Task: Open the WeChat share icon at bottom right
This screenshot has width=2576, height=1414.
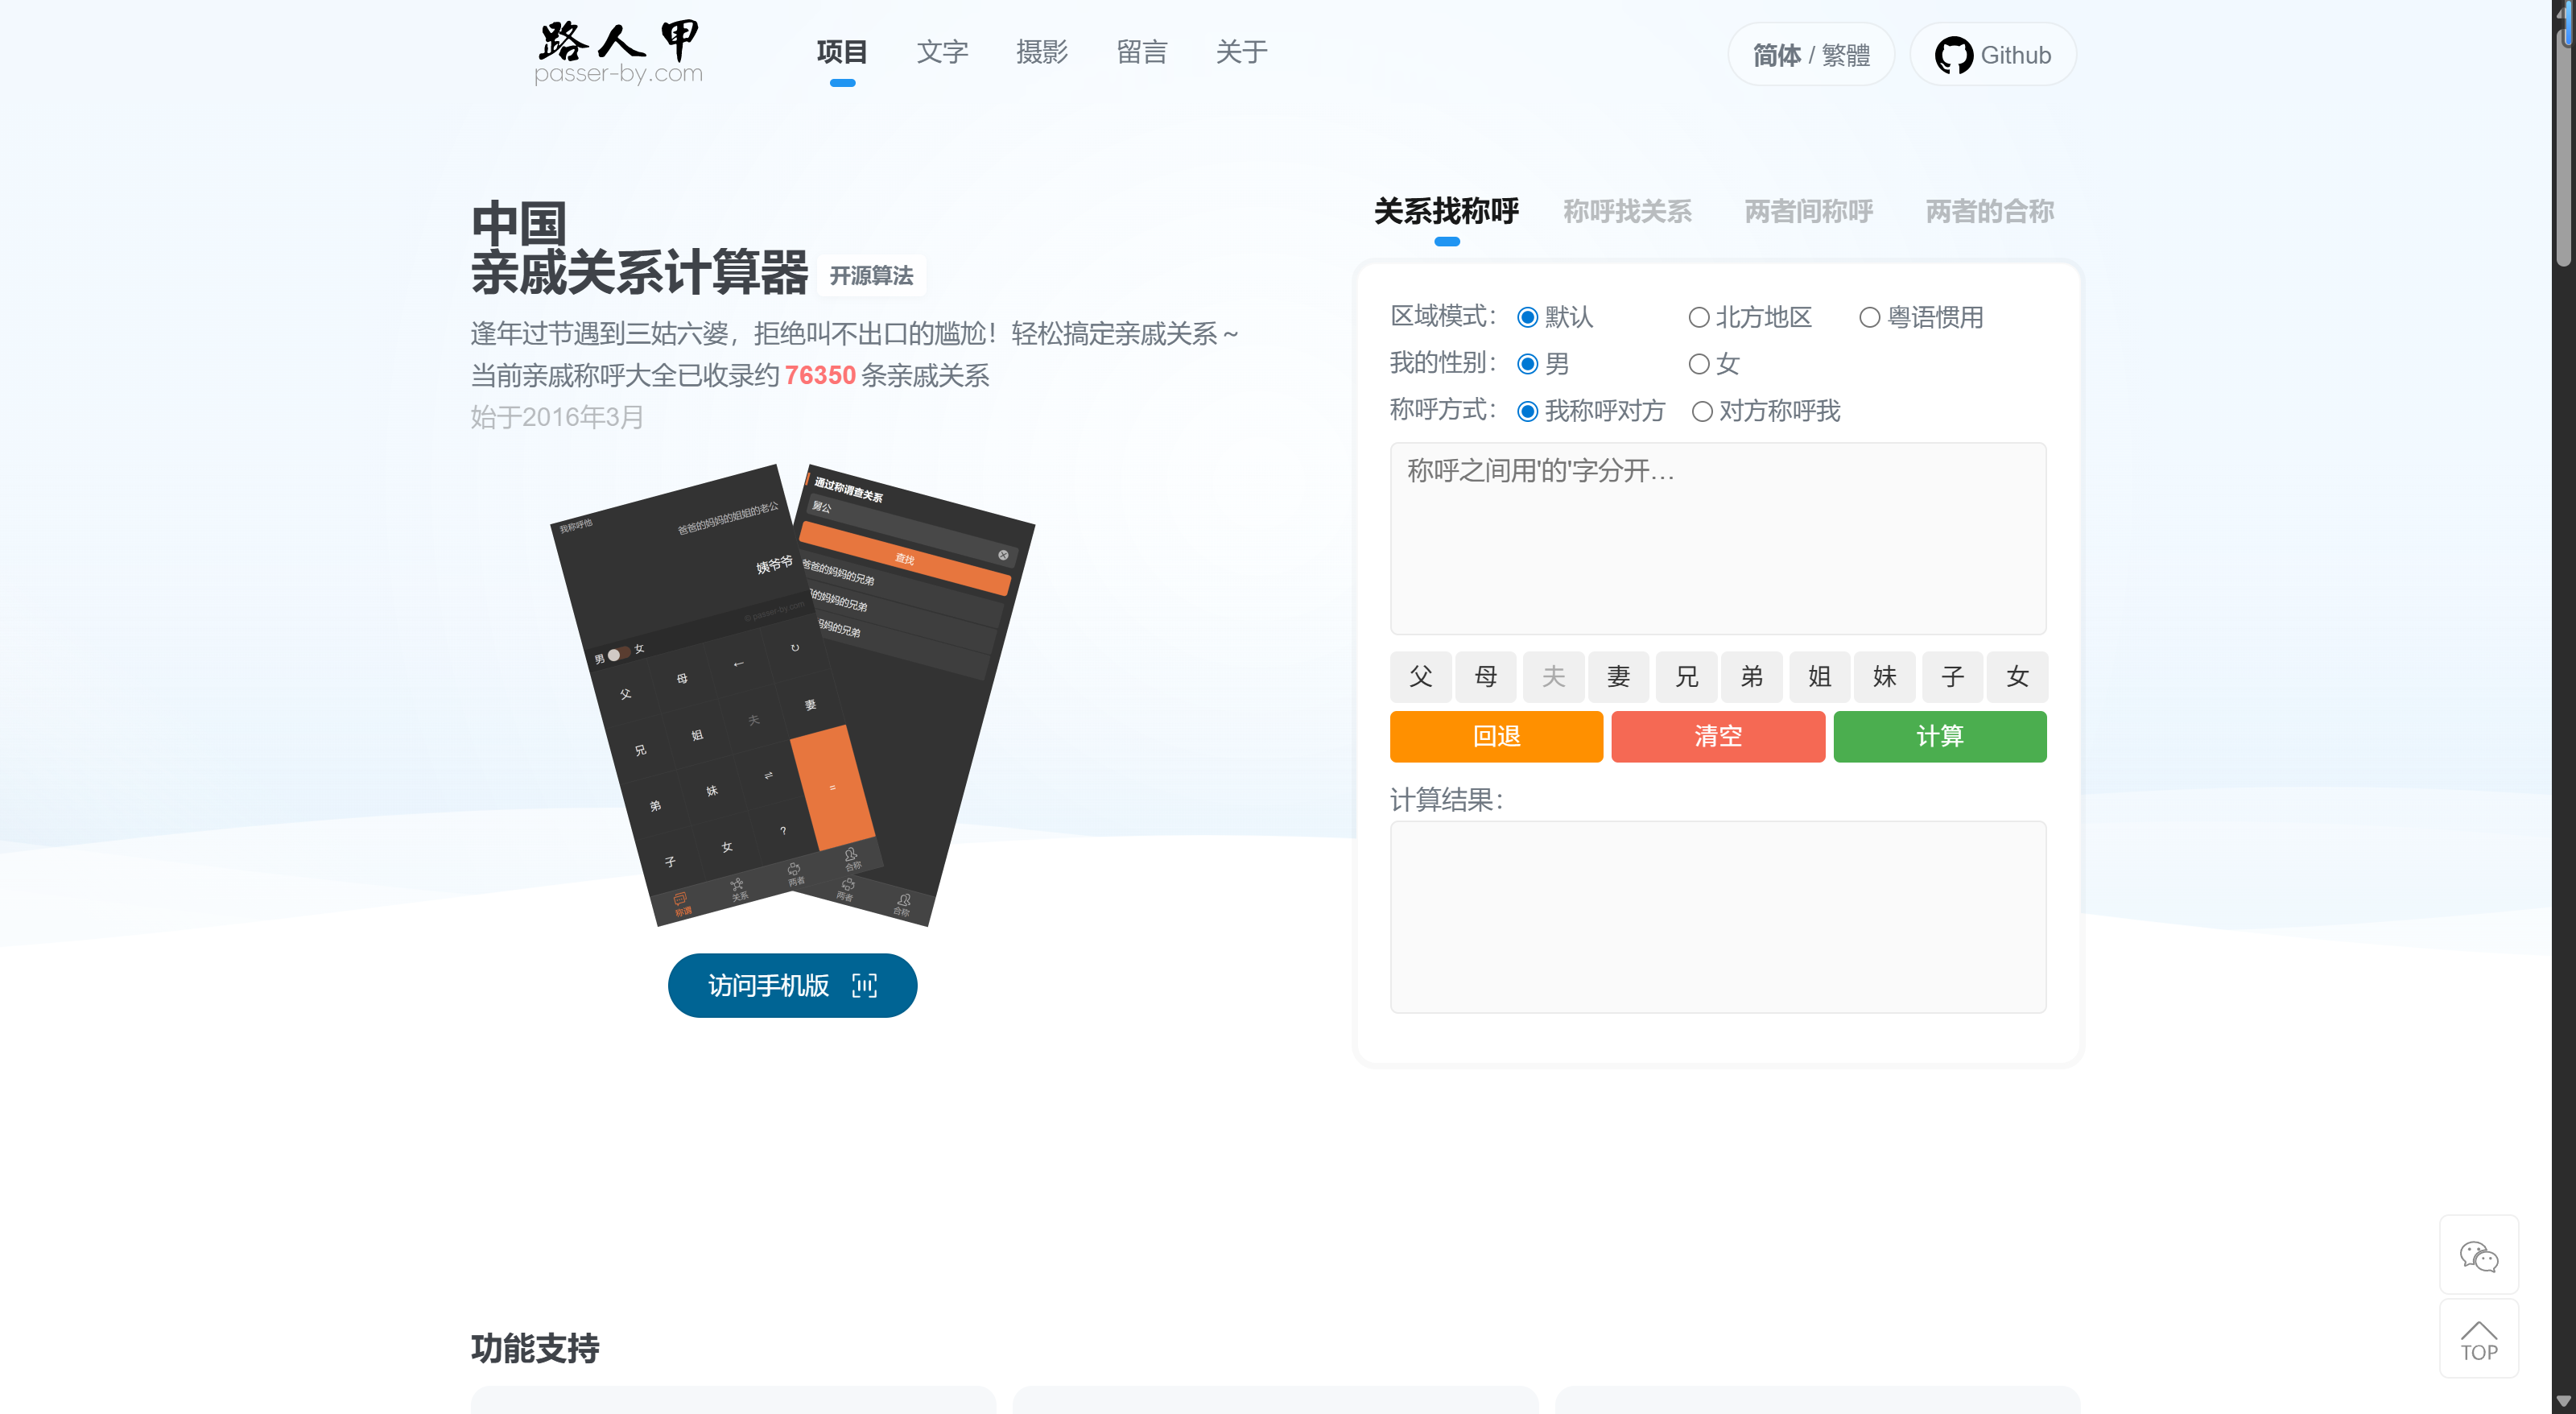Action: [x=2479, y=1255]
